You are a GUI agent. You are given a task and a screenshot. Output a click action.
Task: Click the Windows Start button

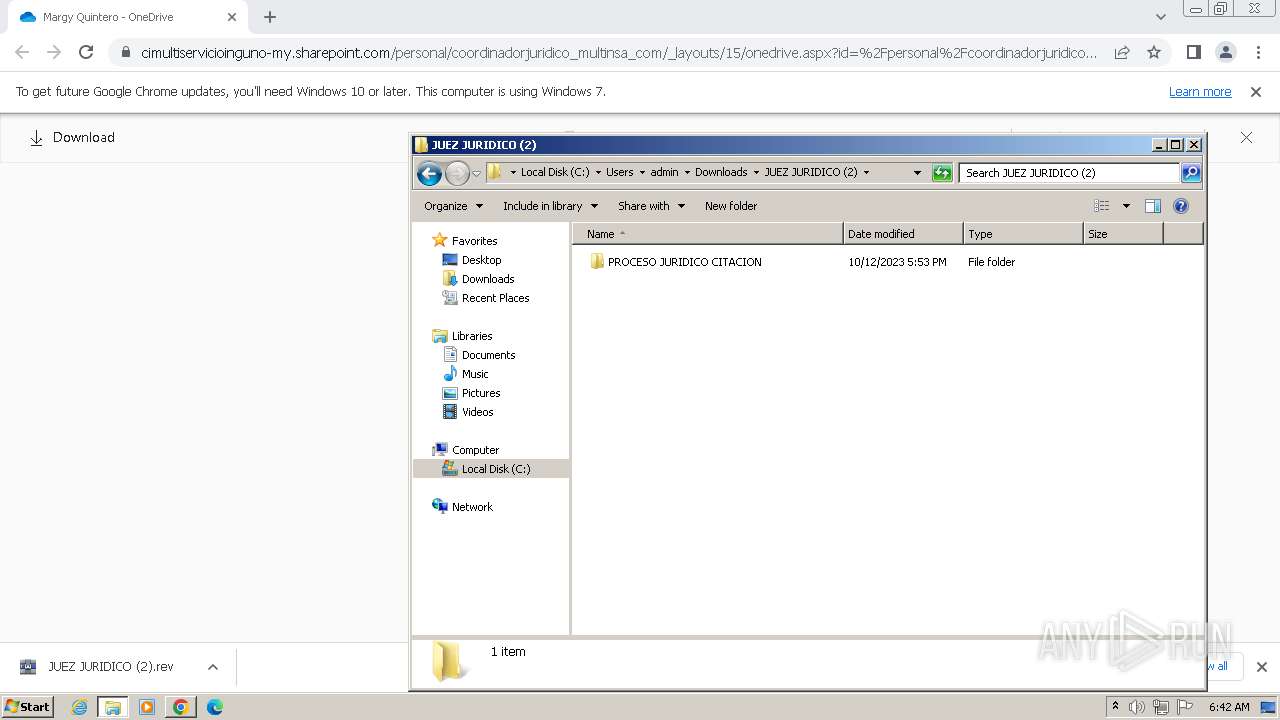point(28,707)
